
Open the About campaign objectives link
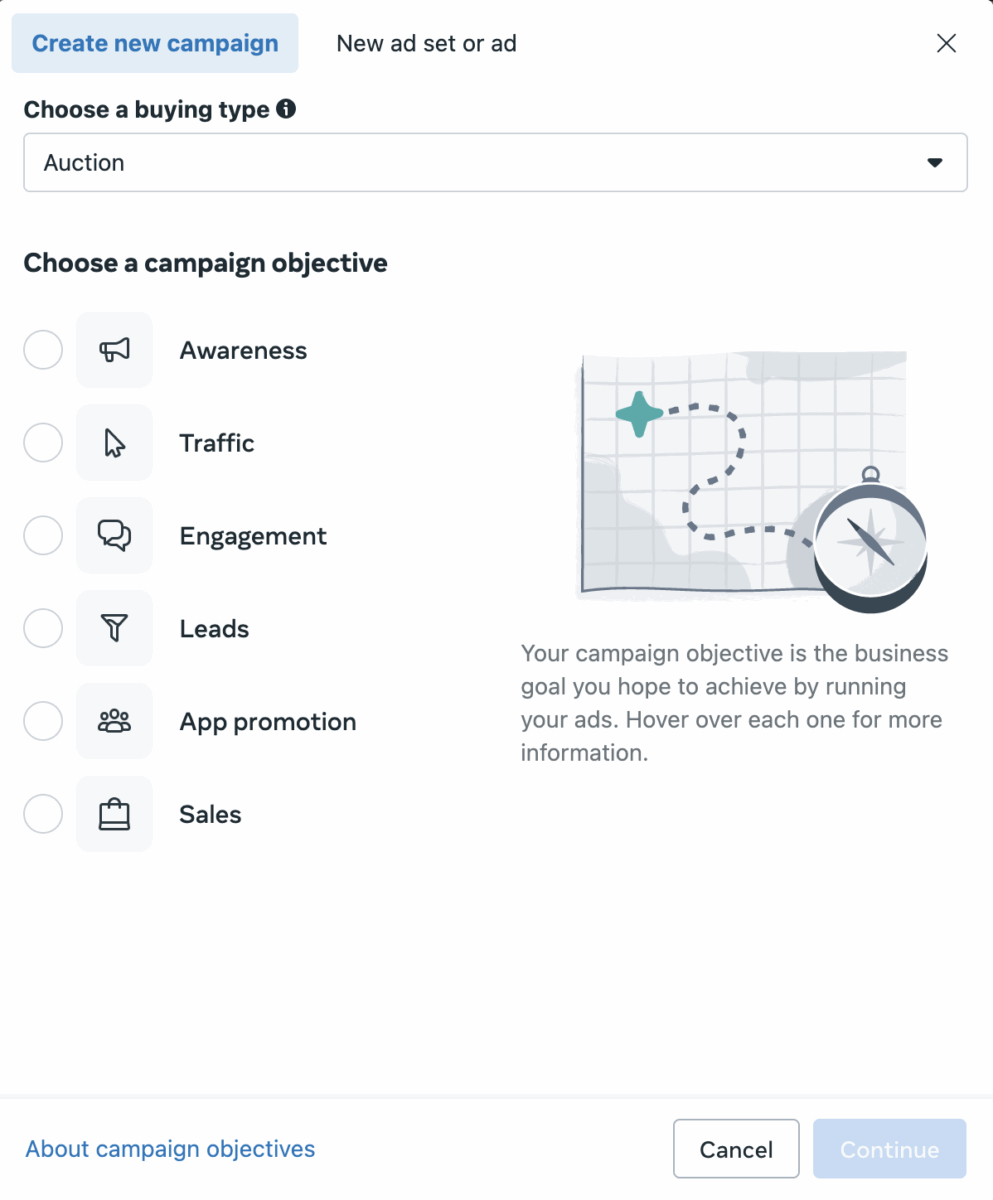pos(169,1148)
